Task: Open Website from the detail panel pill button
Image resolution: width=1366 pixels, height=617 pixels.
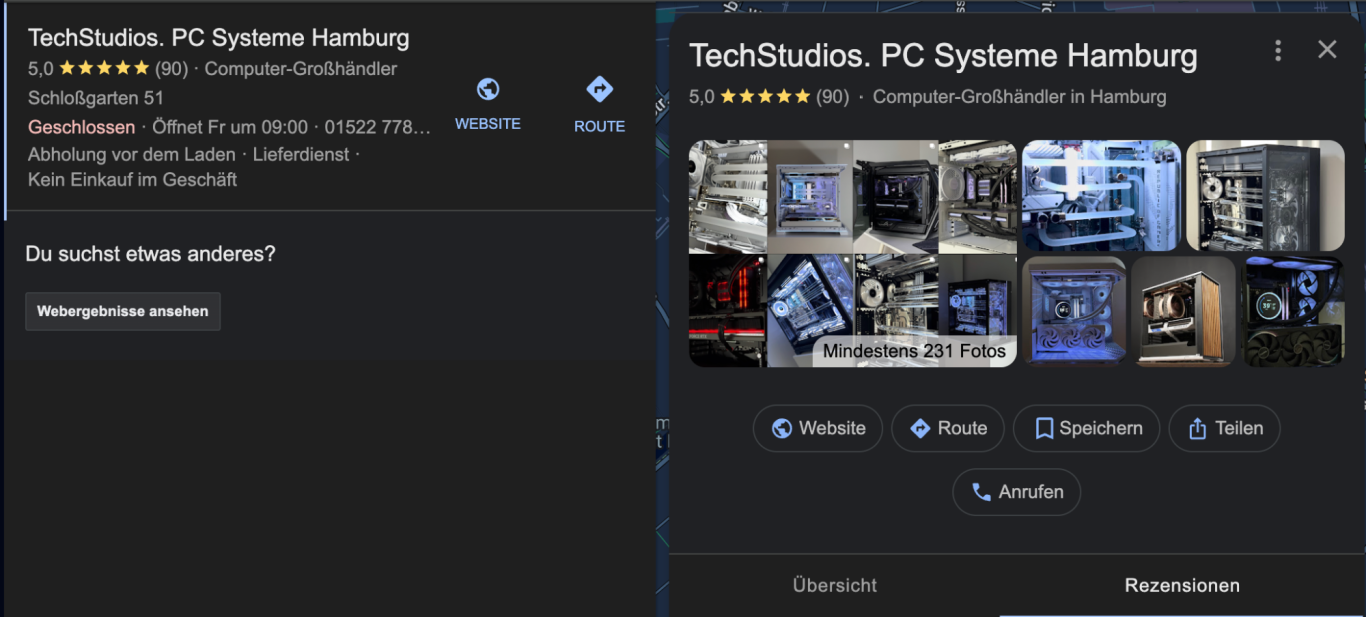Action: [818, 428]
